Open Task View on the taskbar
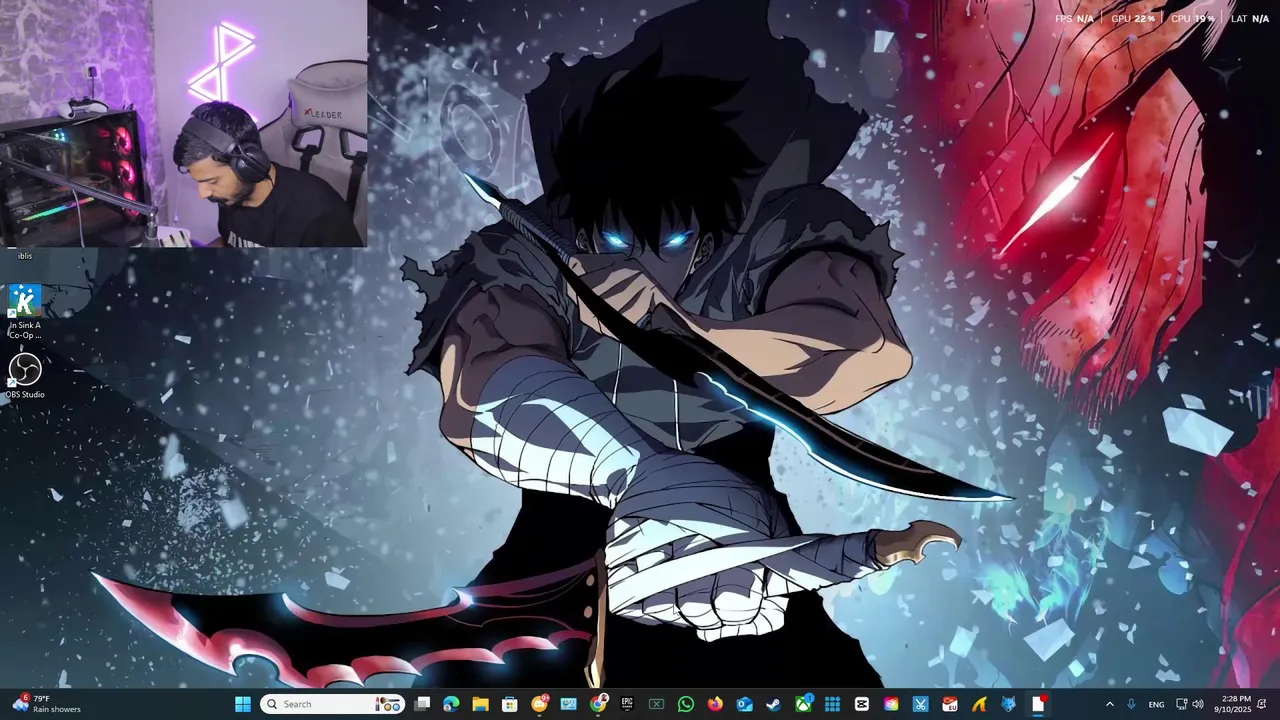Viewport: 1280px width, 720px height. [x=422, y=704]
